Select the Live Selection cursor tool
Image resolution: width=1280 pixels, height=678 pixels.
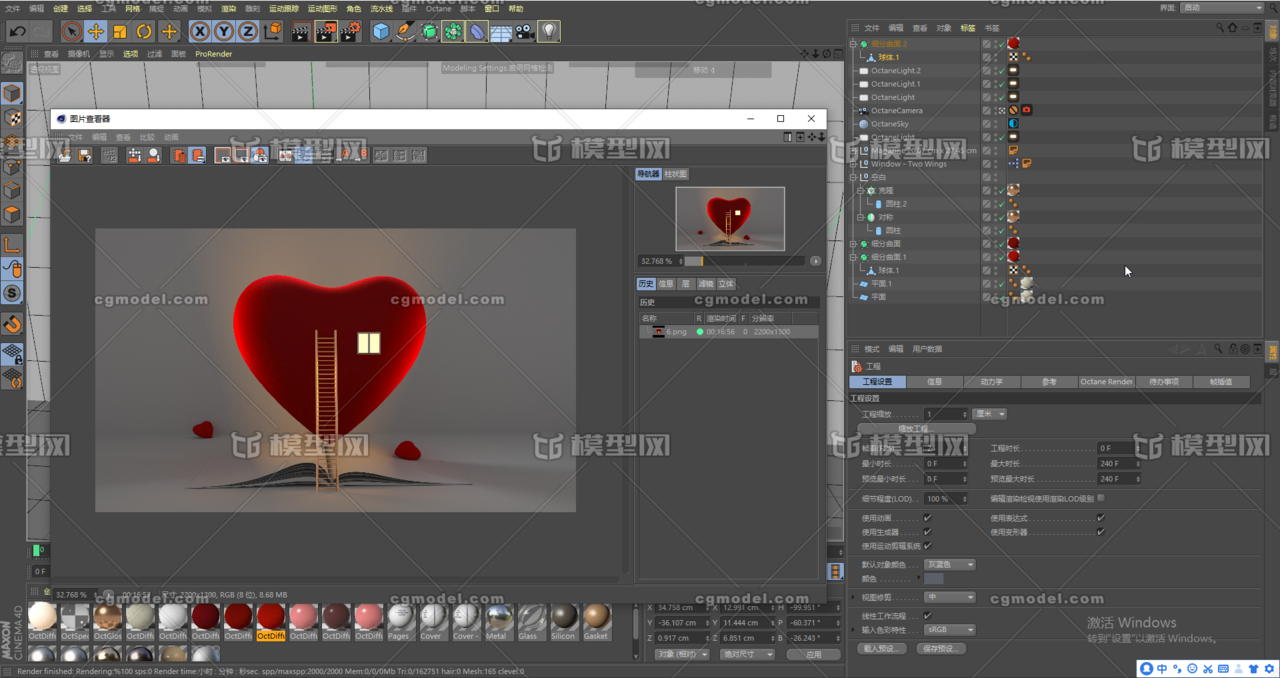pos(72,32)
